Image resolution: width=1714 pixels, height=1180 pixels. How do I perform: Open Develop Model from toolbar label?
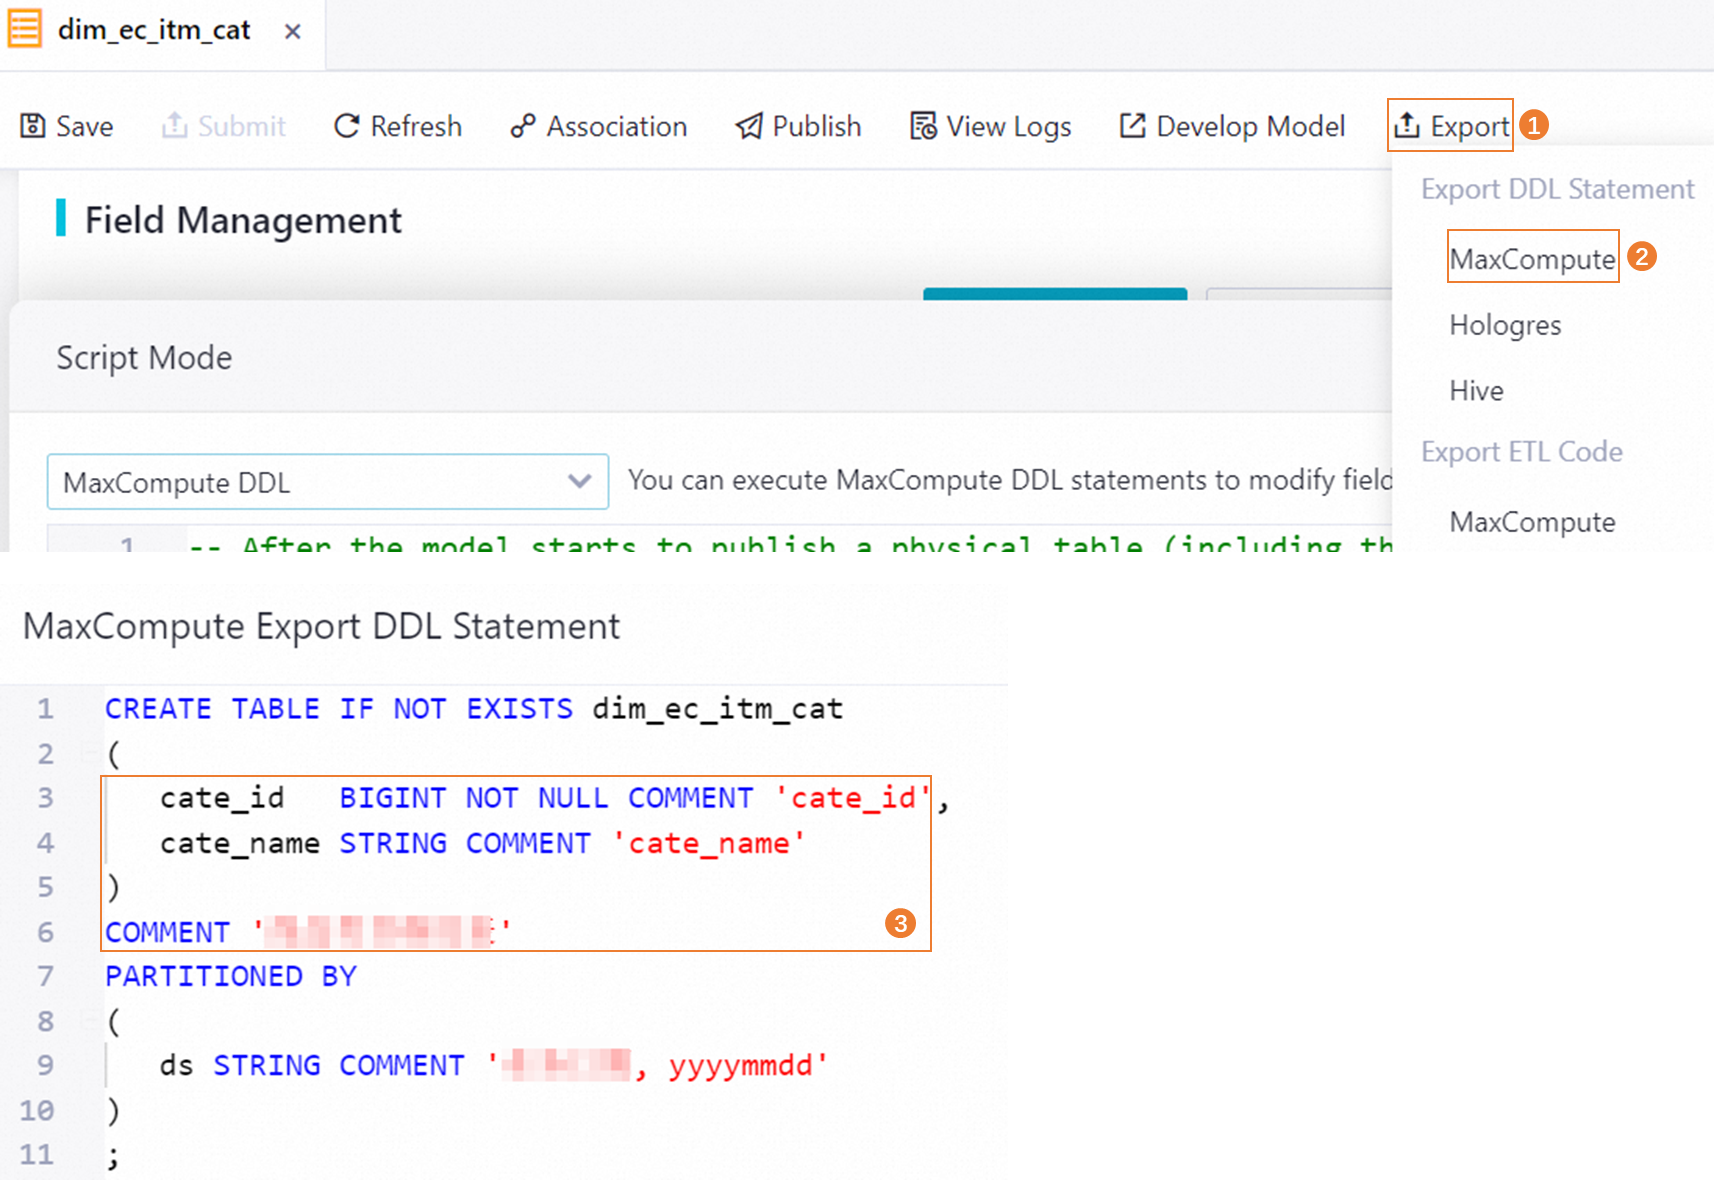pos(1251,126)
